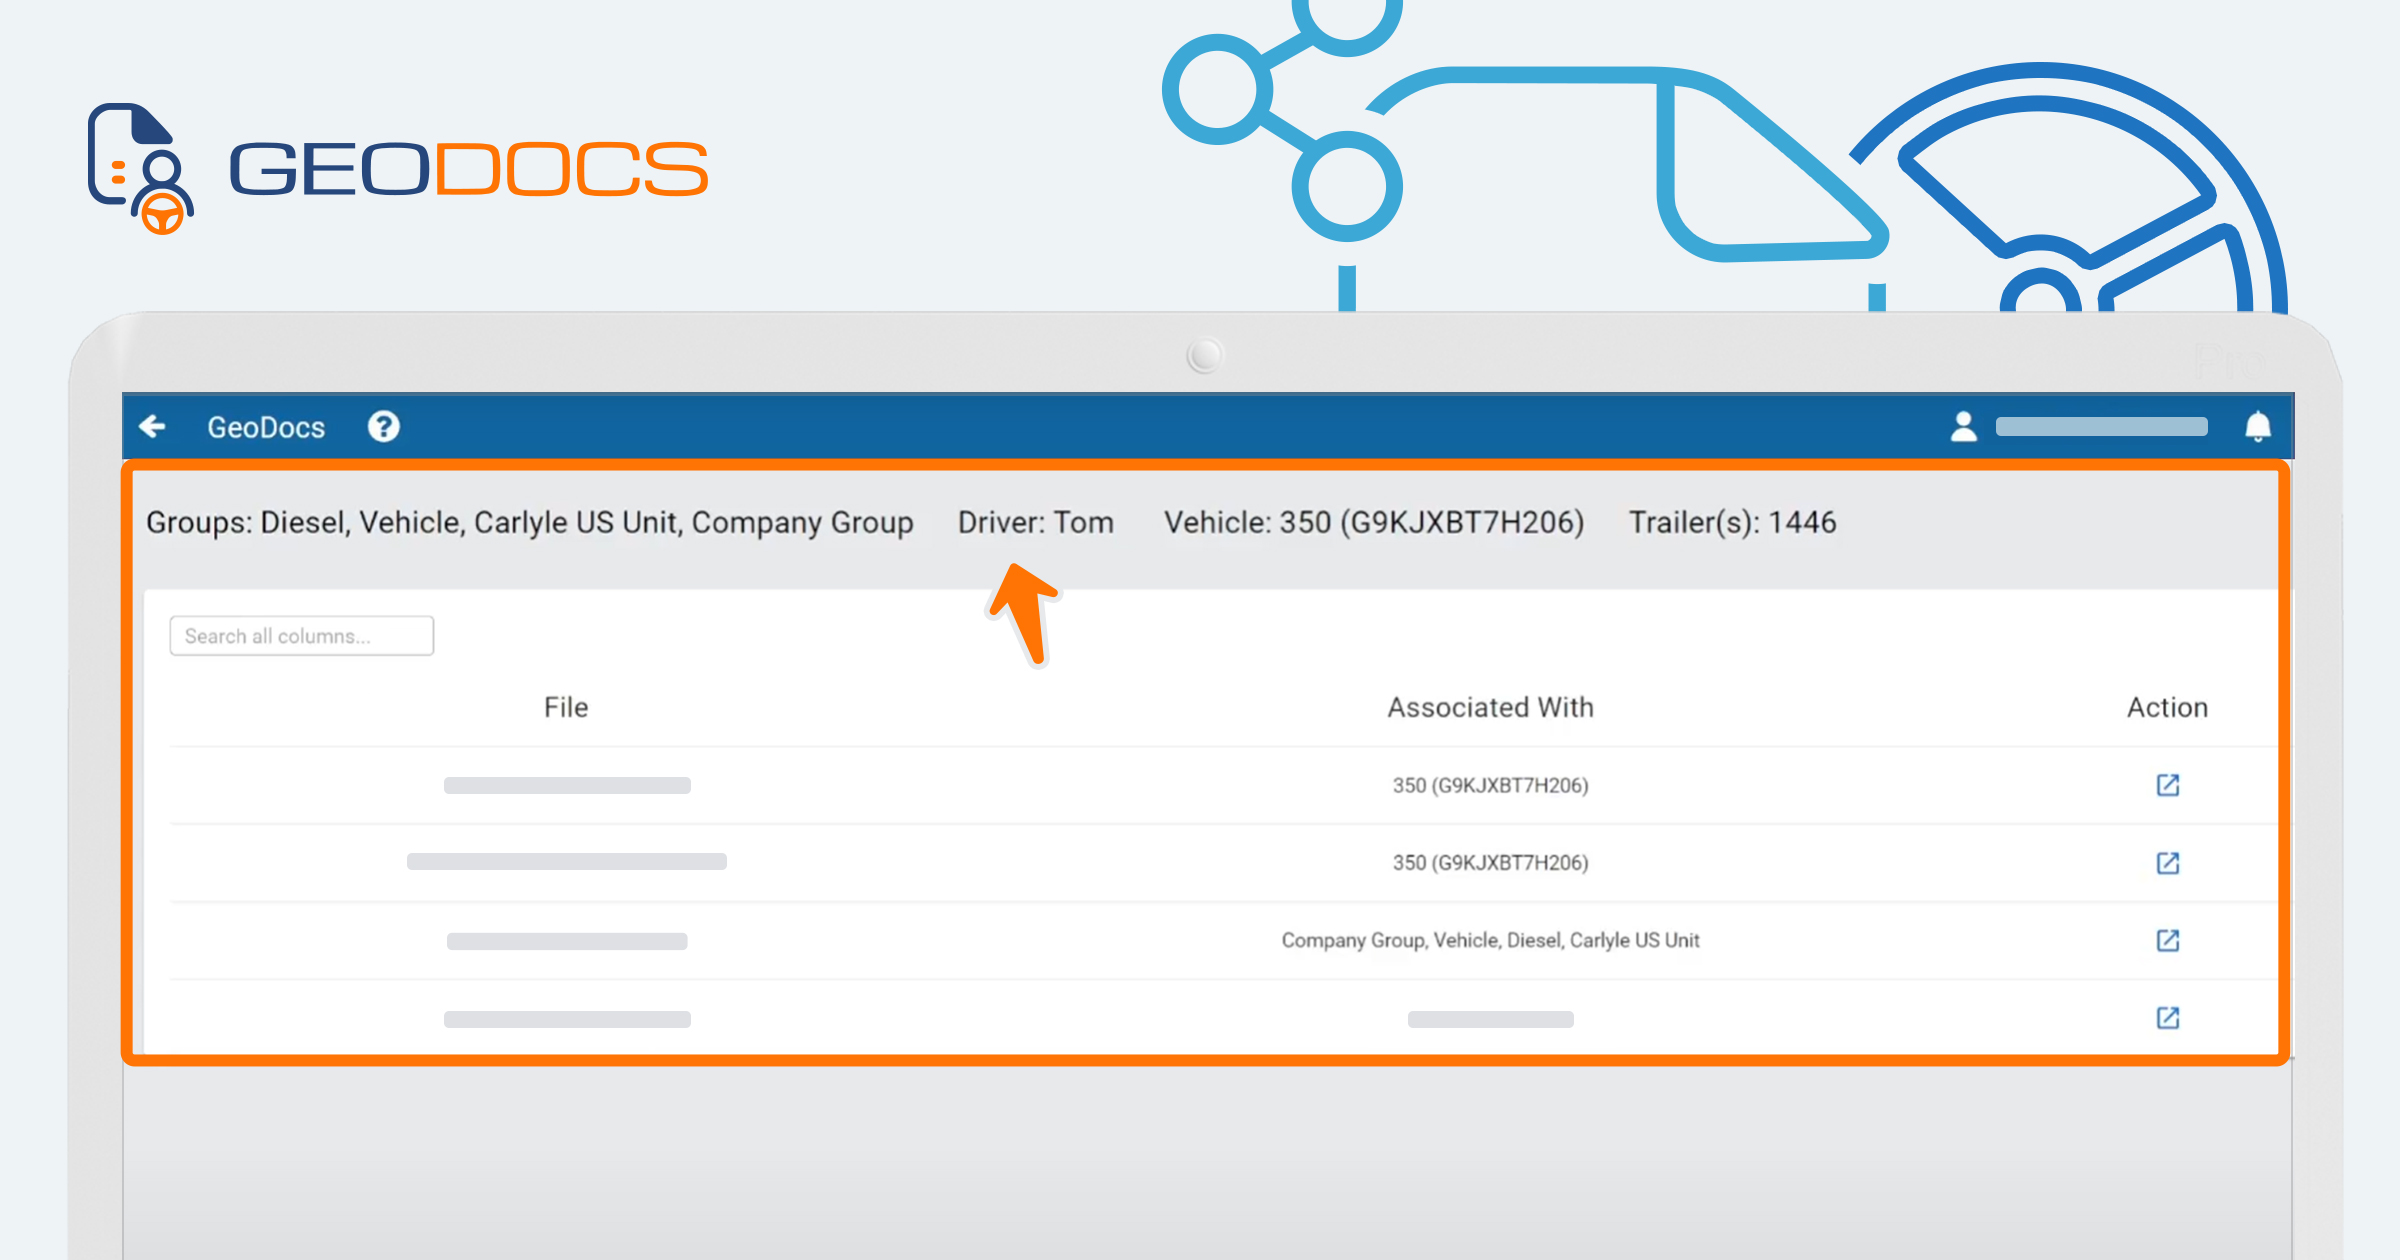The image size is (2400, 1260).
Task: Click the Driver: Tom label
Action: 1036,522
